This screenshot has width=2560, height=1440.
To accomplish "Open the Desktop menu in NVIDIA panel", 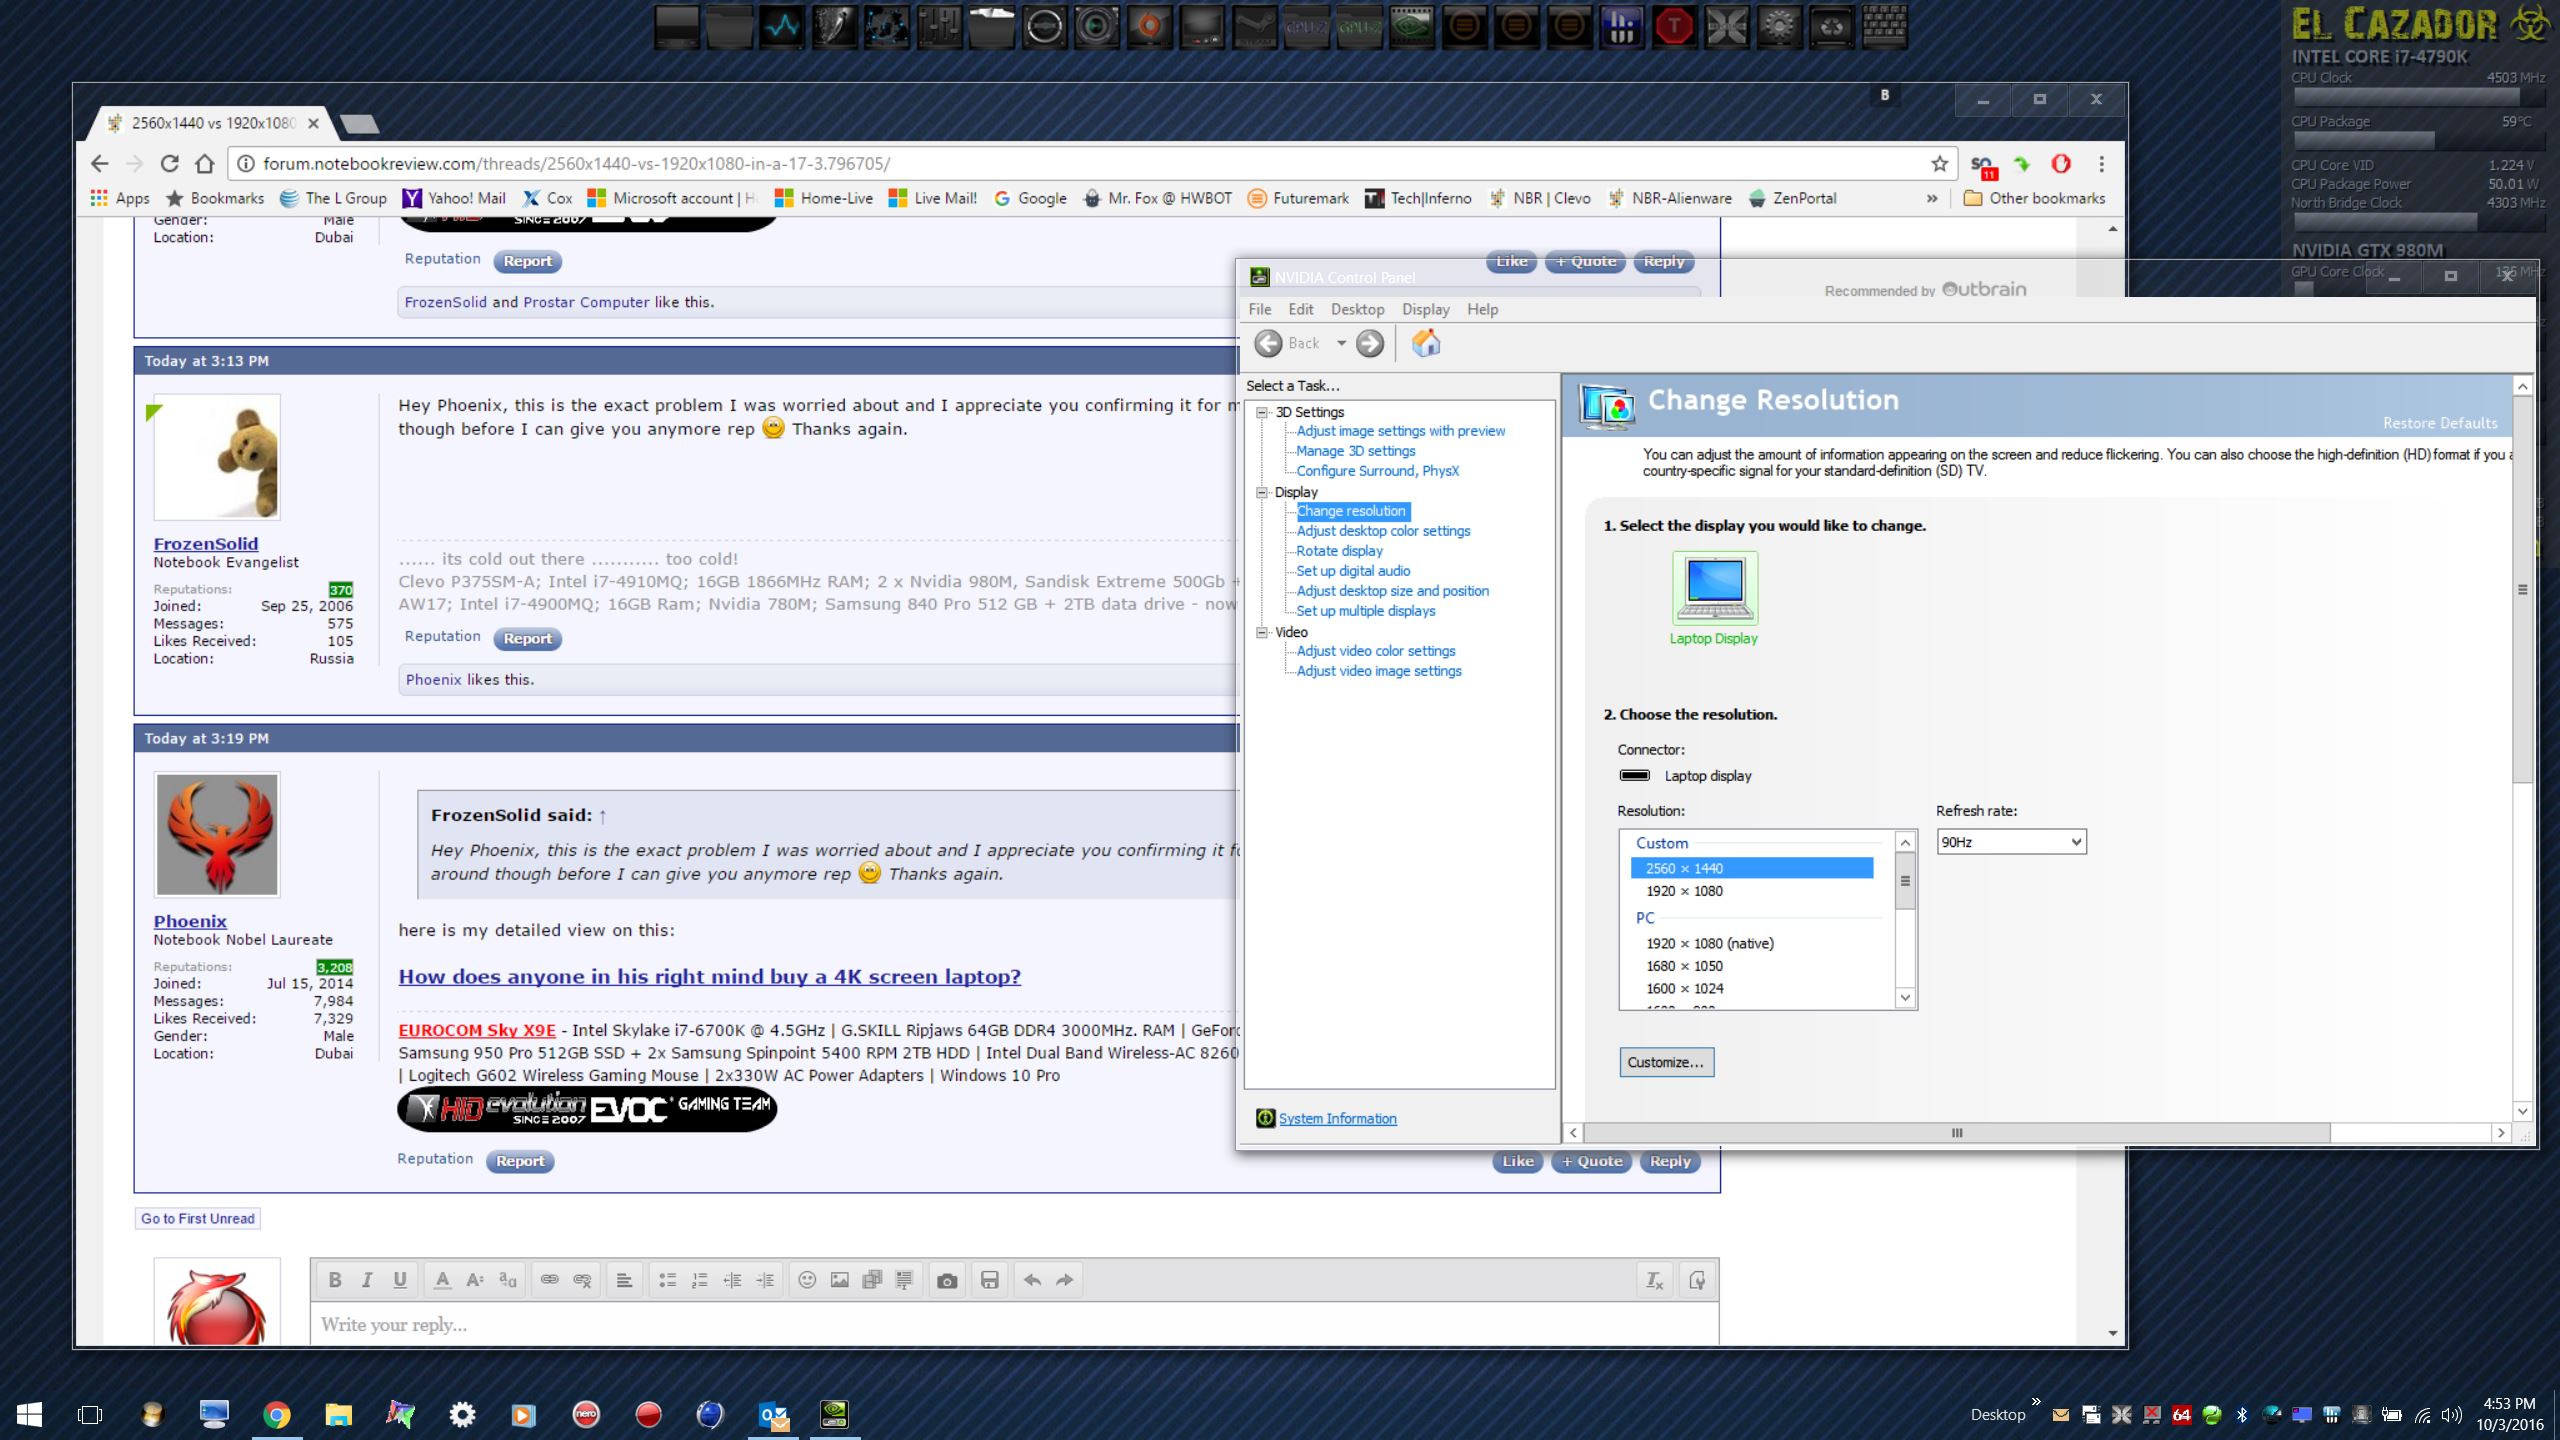I will click(x=1357, y=309).
